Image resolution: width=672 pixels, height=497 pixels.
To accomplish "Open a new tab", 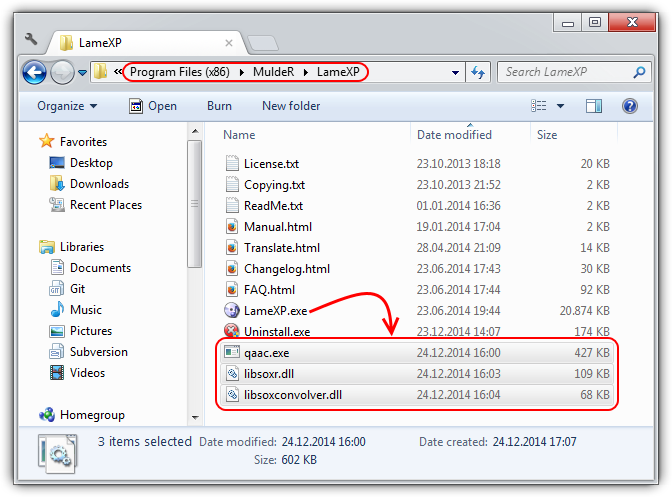I will click(x=263, y=43).
